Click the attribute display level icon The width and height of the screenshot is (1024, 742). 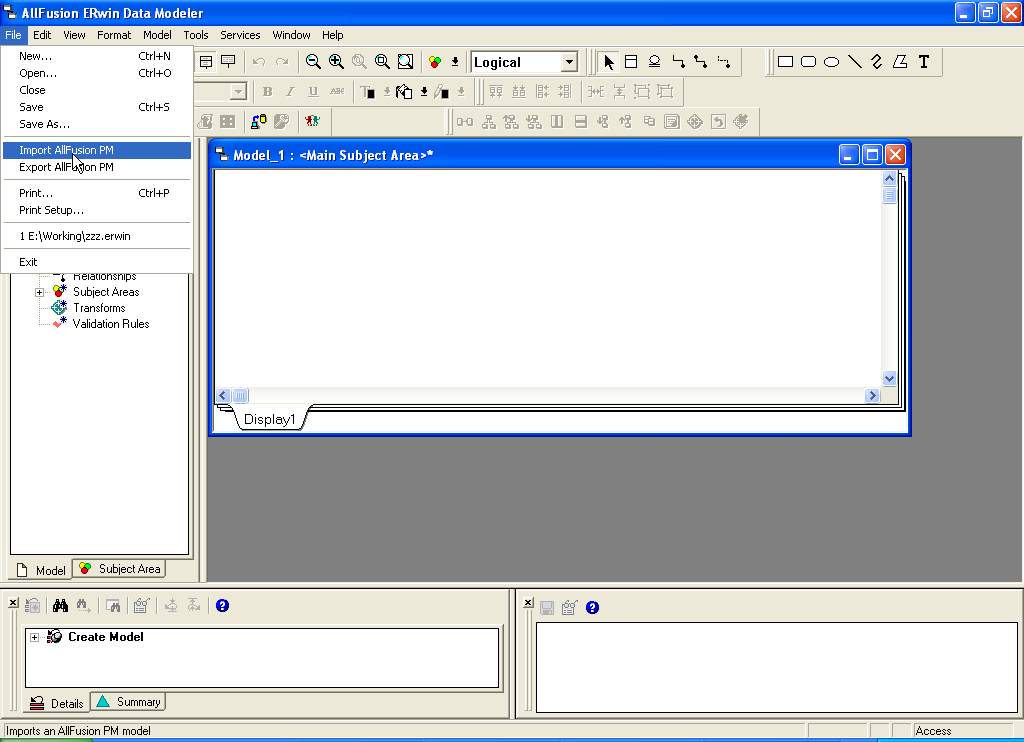tap(206, 62)
